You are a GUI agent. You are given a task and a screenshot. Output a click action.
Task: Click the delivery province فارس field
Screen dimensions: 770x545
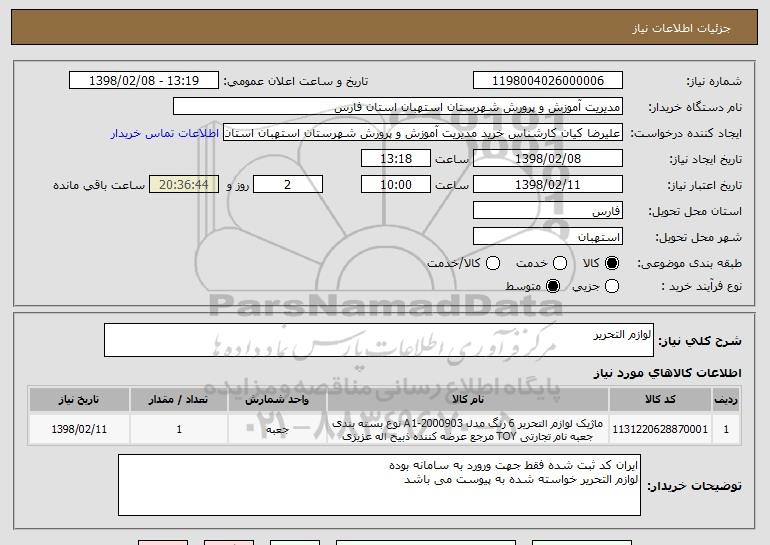click(548, 211)
